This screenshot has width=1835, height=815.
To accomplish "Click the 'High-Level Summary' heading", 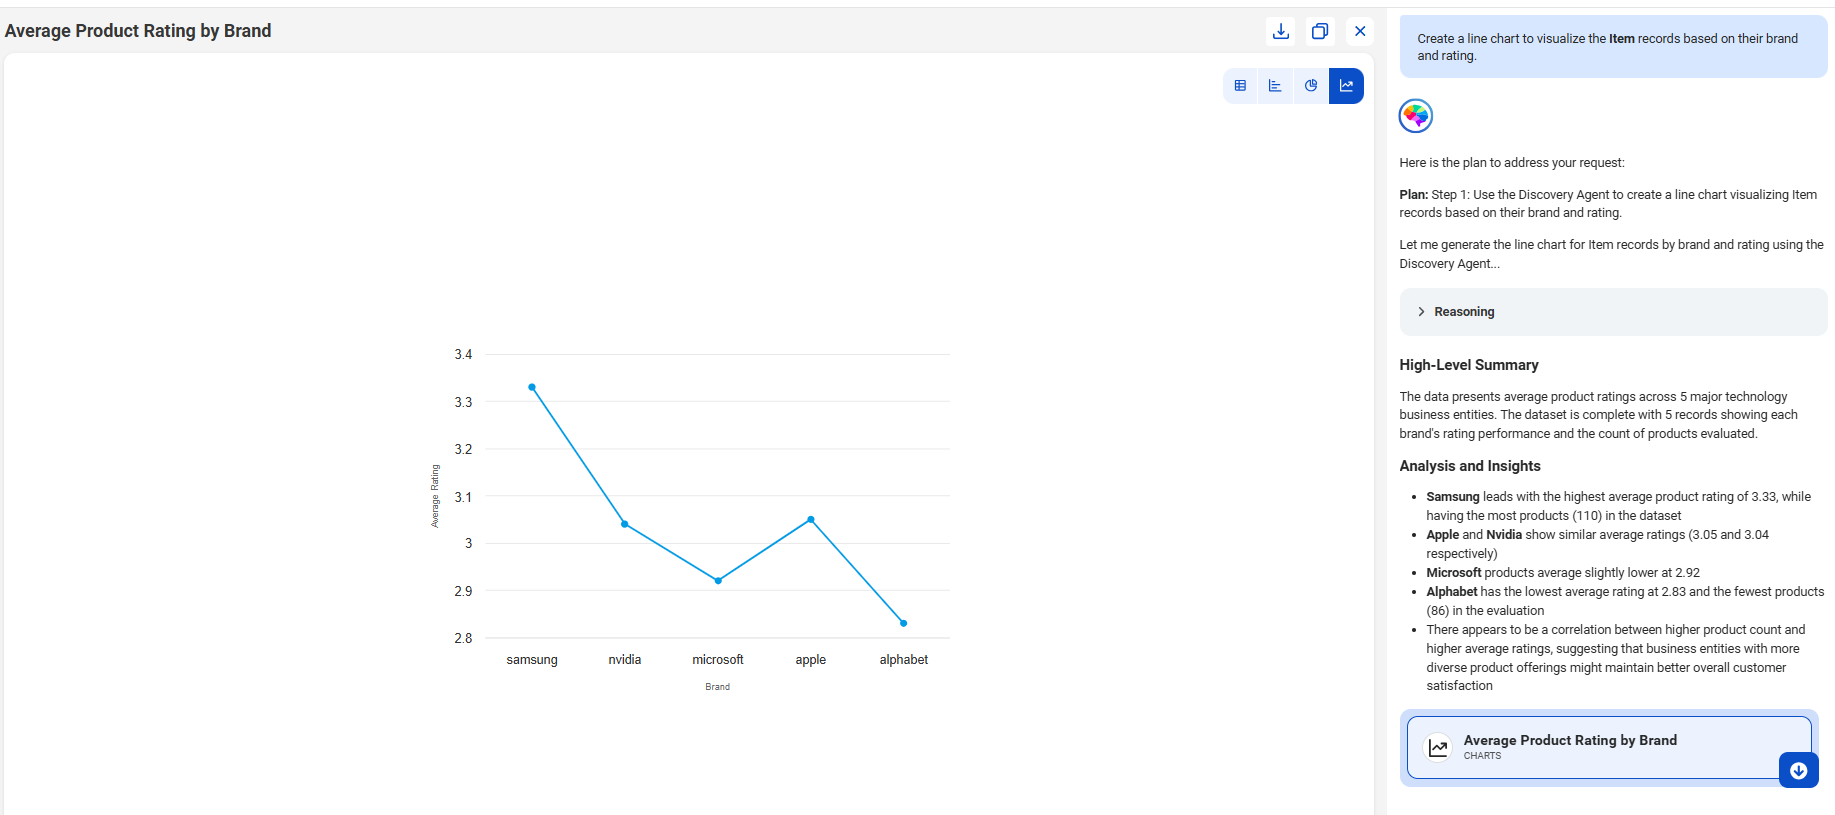I will point(1469,365).
